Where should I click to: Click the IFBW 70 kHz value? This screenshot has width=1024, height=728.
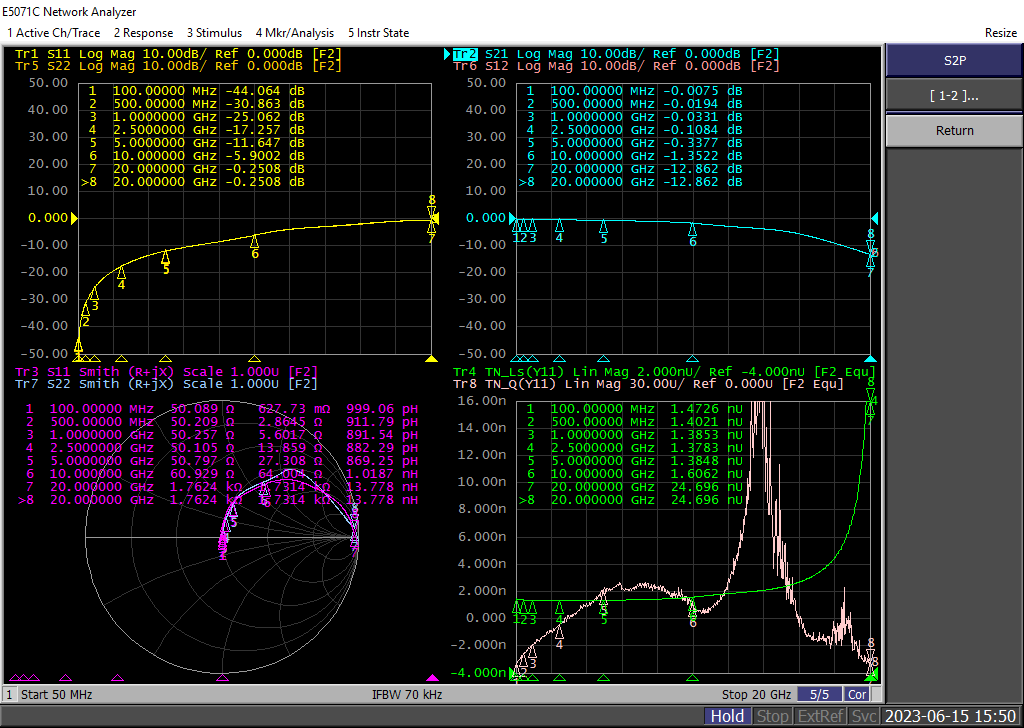tap(407, 695)
